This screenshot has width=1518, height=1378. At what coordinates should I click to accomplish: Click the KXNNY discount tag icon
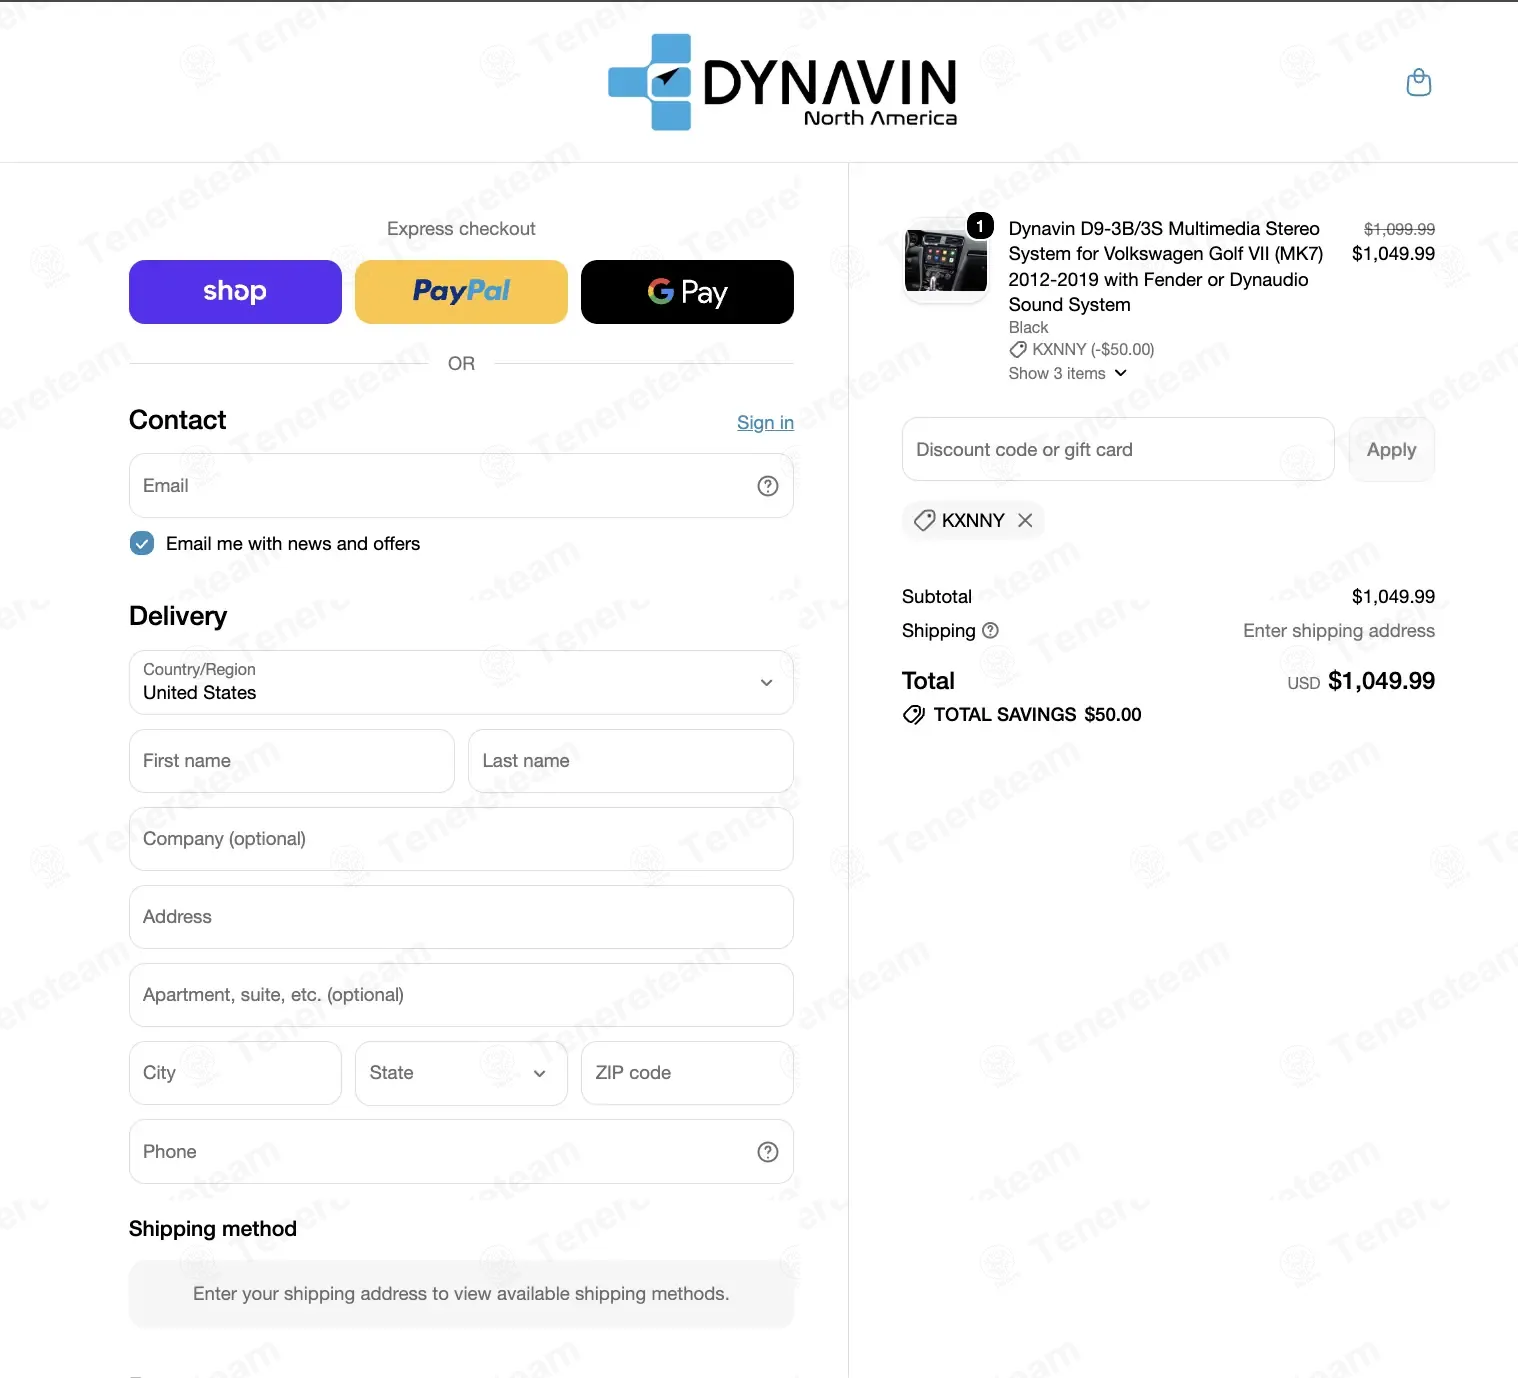[924, 520]
